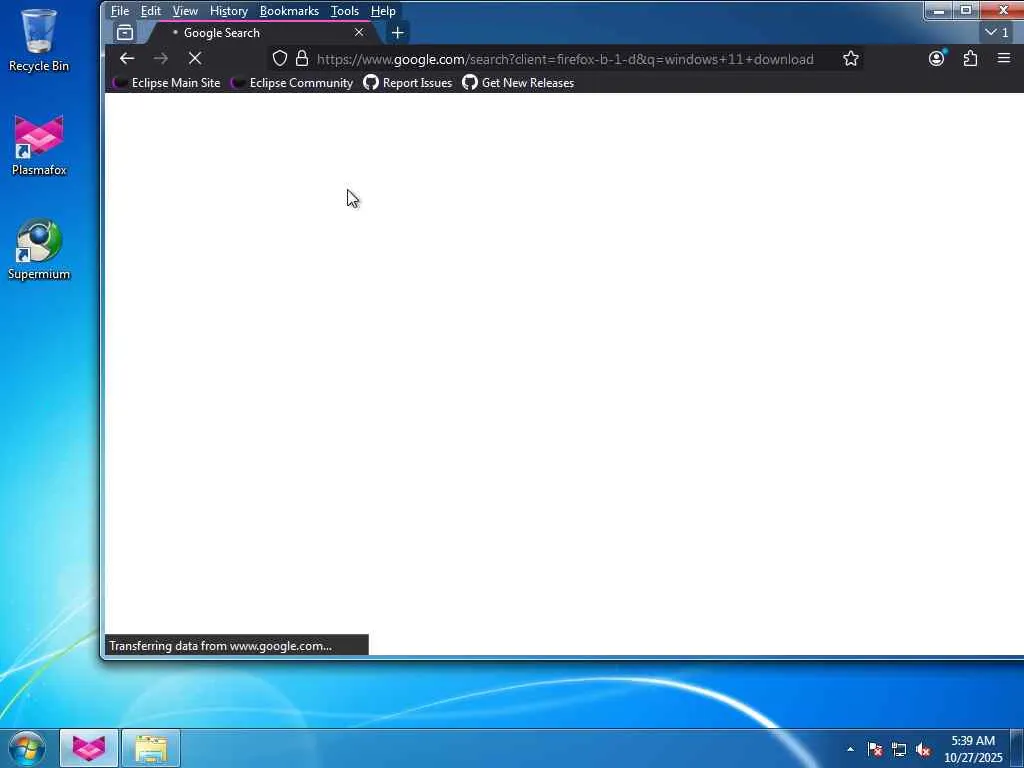
Task: Open Get New Releases bookmark
Action: tap(518, 83)
